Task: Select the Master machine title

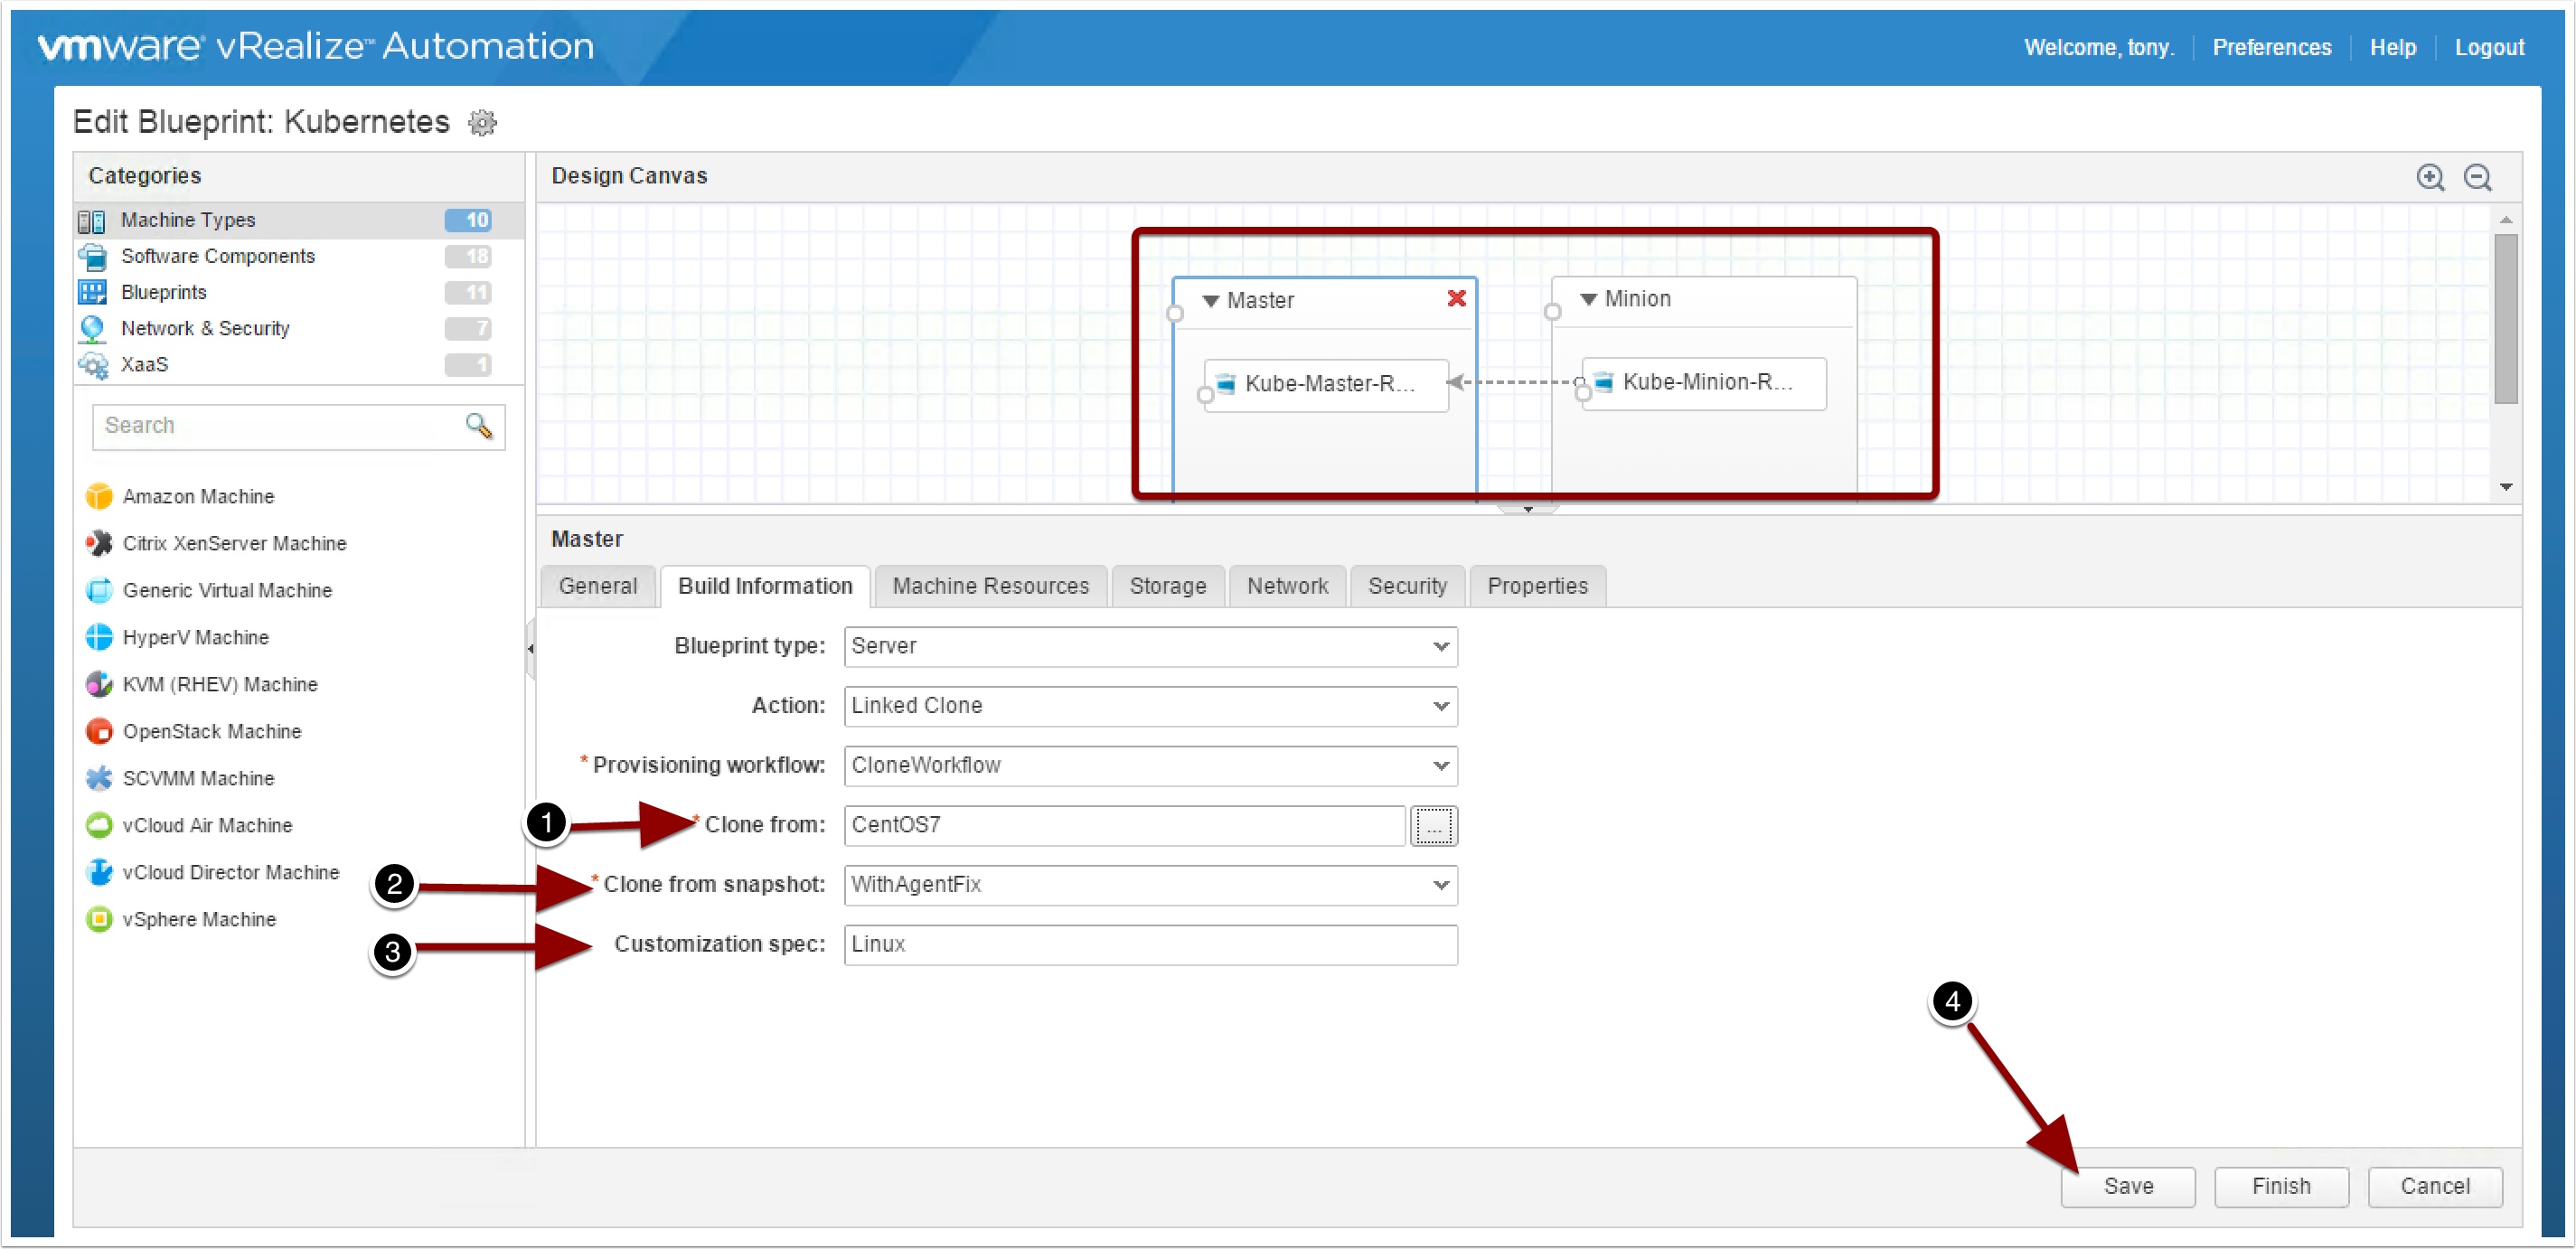Action: 1260,300
